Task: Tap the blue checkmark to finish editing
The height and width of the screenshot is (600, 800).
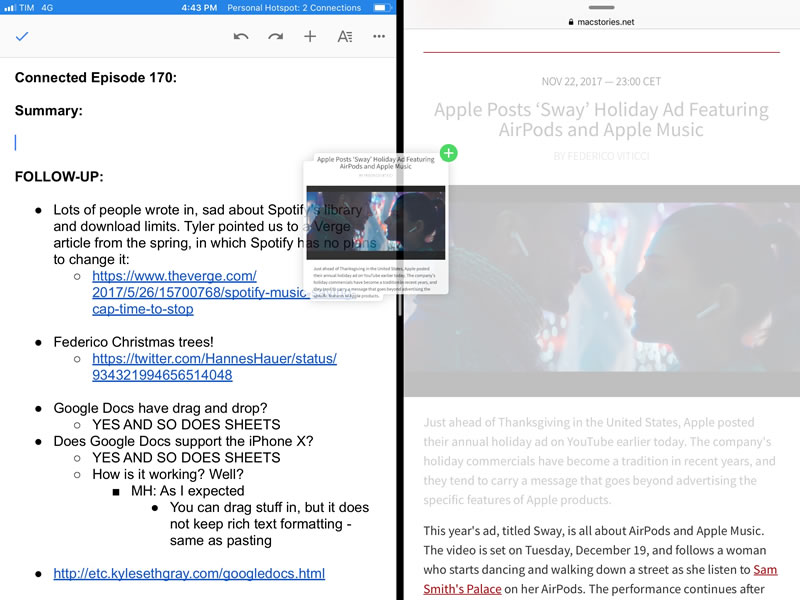Action: click(21, 36)
